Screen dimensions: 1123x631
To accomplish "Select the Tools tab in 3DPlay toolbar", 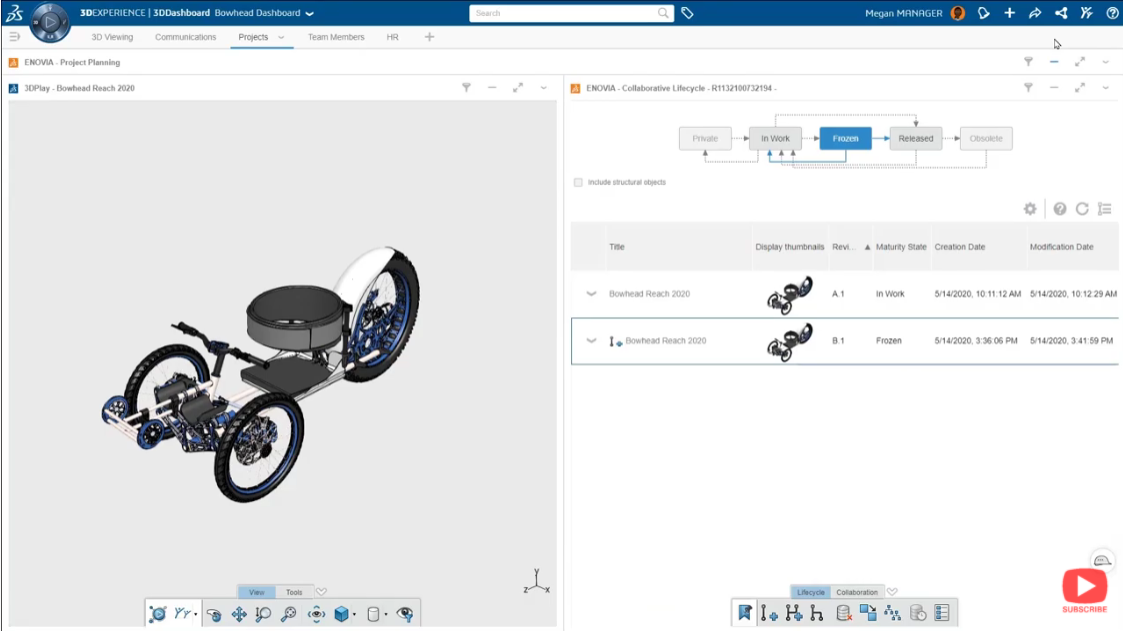I will [294, 592].
